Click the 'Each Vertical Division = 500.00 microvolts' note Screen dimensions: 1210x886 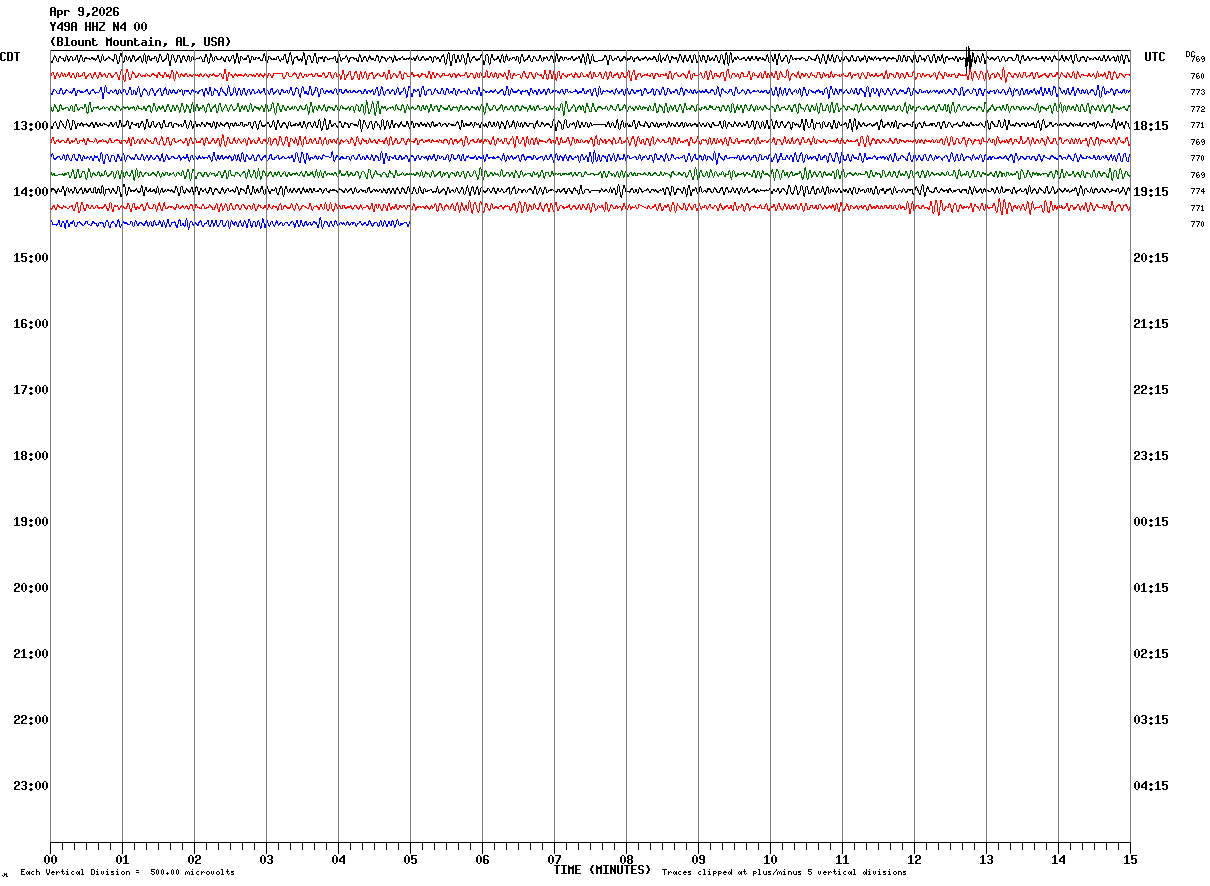coord(127,873)
